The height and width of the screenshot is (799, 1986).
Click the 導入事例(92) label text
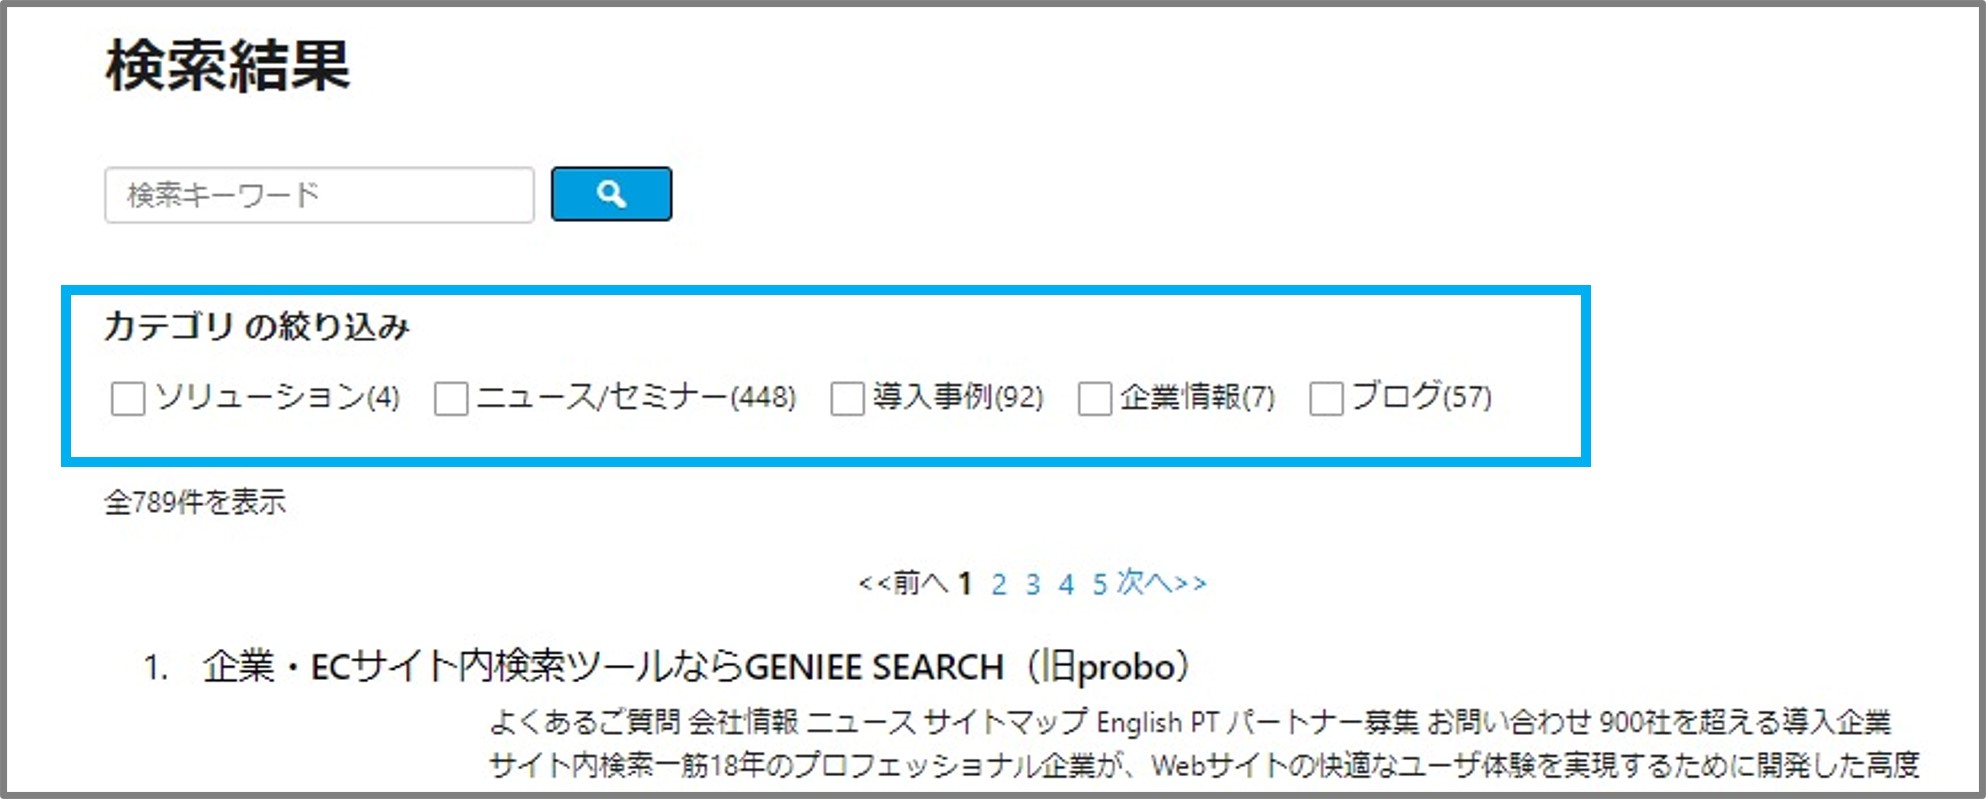click(x=958, y=397)
